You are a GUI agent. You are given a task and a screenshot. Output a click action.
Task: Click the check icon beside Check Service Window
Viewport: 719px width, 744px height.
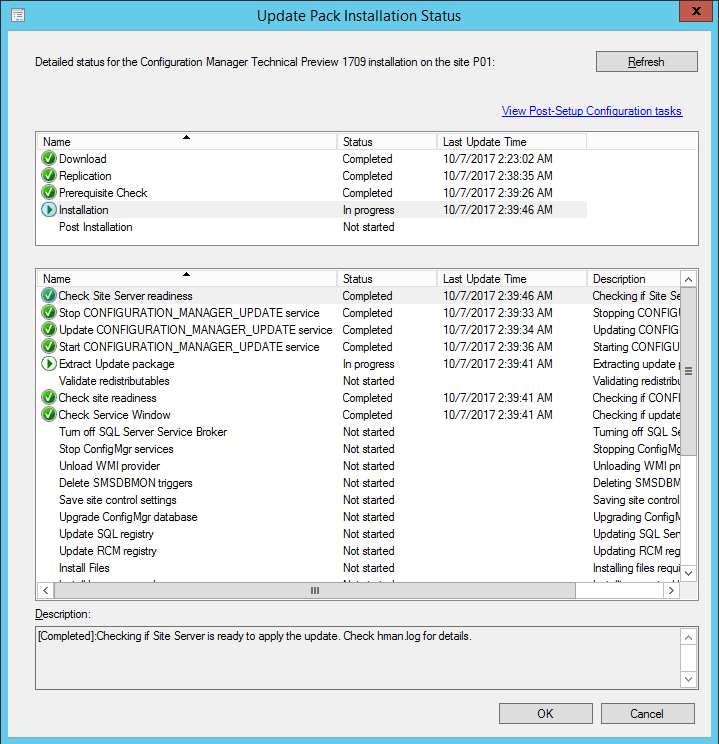click(x=48, y=415)
